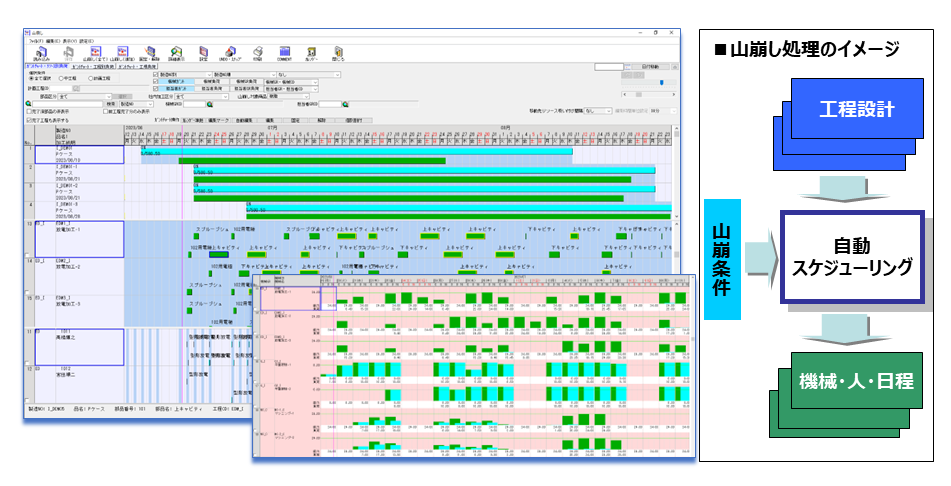The height and width of the screenshot is (486, 951).
Task: Toggle the 前工程完了分のみ表示 checkbox
Action: 106,111
